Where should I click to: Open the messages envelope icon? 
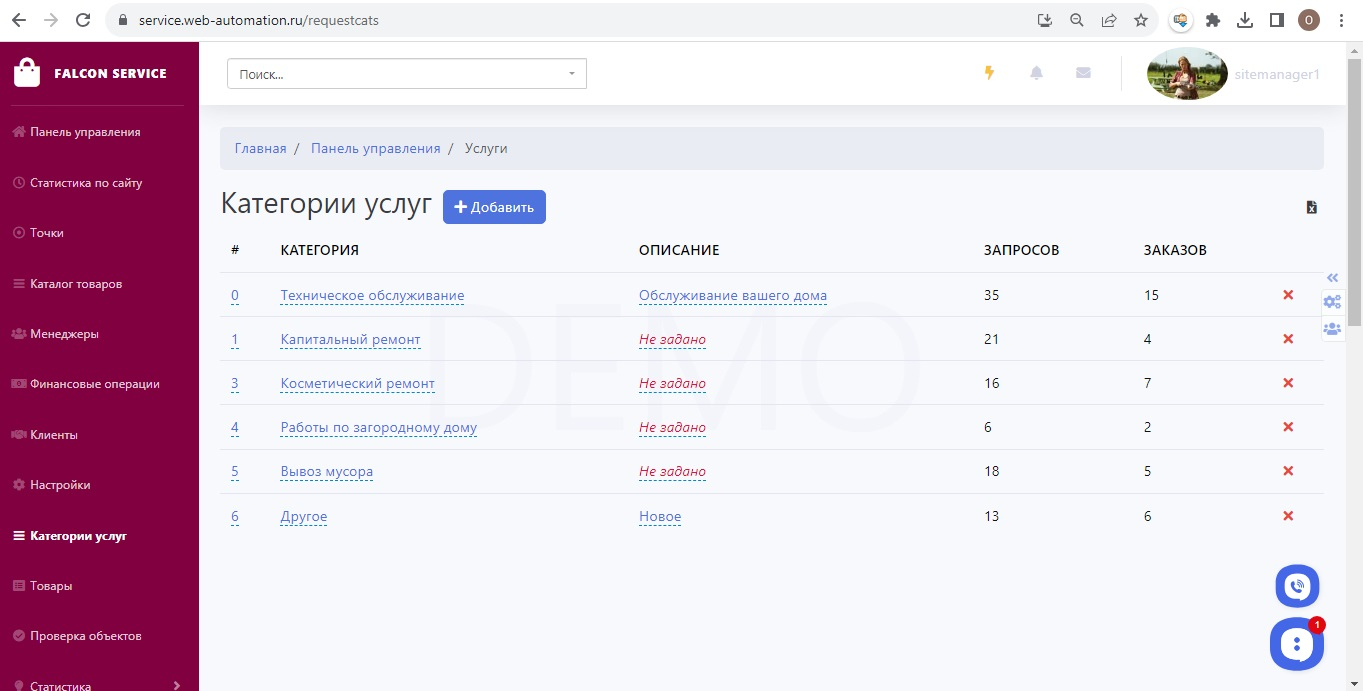point(1083,73)
